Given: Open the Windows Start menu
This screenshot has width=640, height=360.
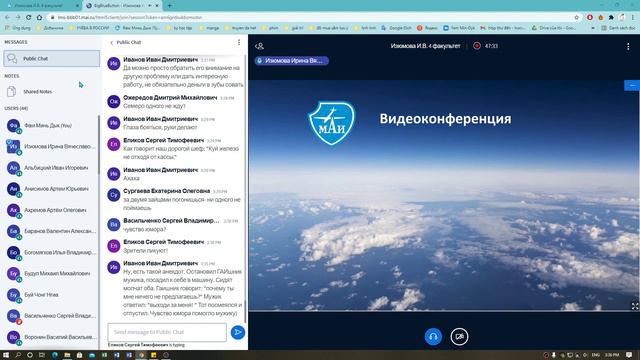Looking at the screenshot, I should (6, 356).
